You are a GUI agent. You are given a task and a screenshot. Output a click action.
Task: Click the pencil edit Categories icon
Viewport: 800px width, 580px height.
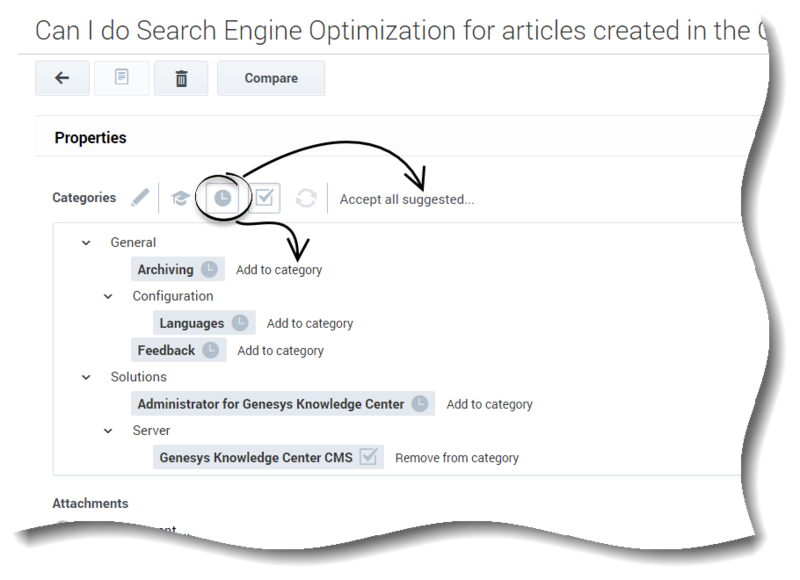click(x=140, y=198)
